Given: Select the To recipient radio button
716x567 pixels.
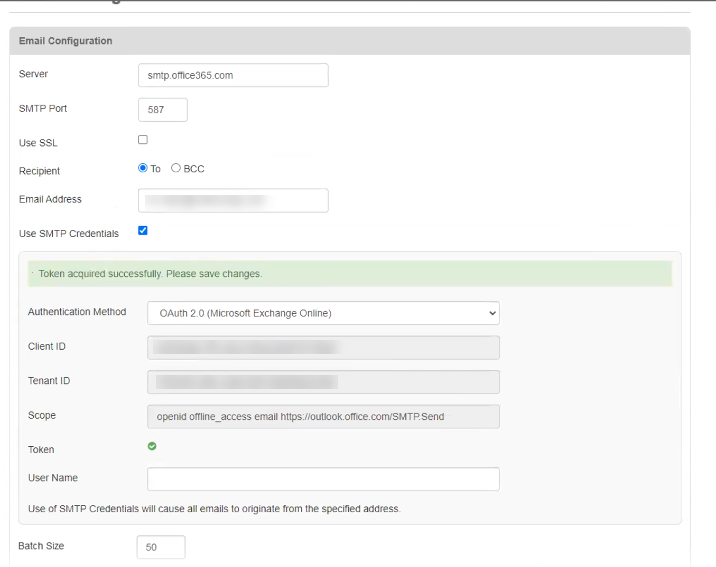Looking at the screenshot, I should 143,168.
